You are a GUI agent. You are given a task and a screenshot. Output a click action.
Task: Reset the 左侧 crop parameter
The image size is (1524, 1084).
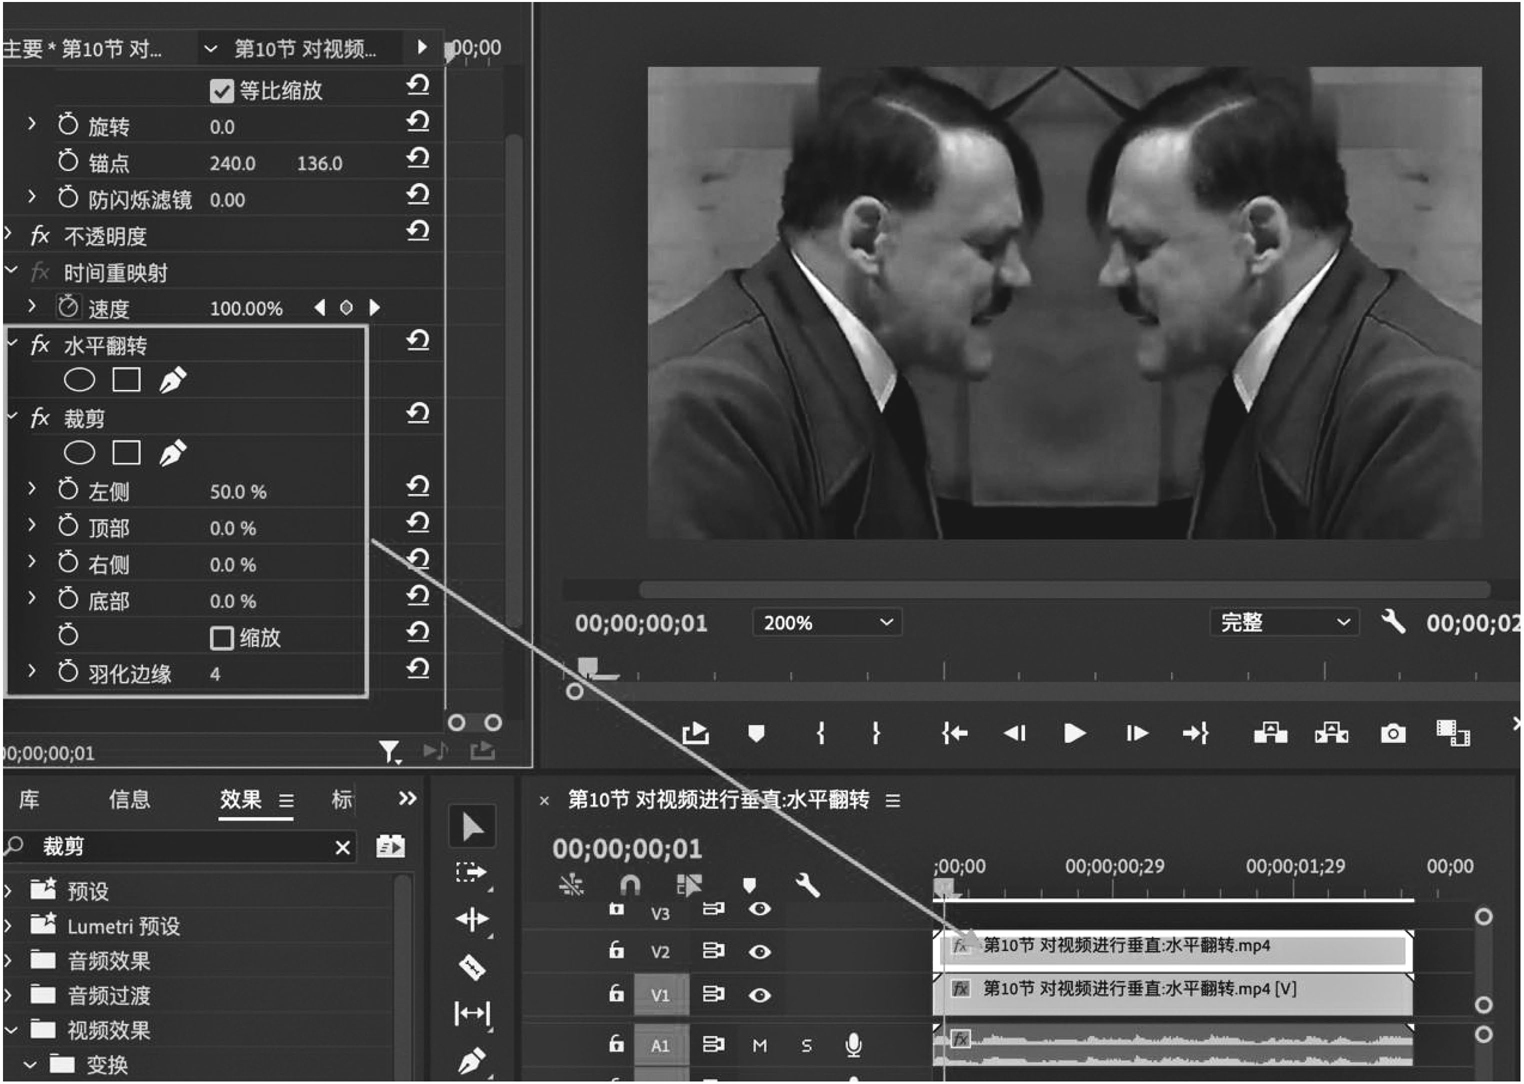pos(418,486)
